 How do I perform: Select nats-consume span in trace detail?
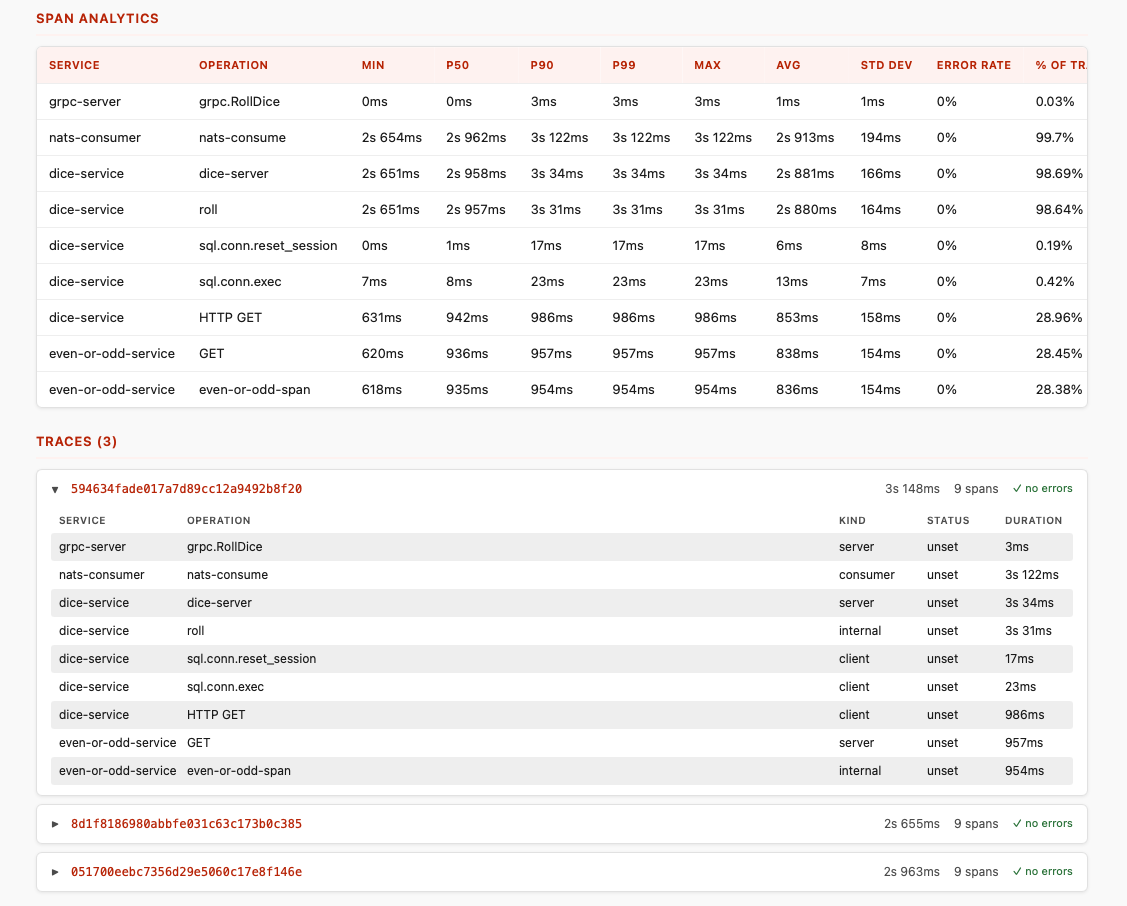(561, 575)
